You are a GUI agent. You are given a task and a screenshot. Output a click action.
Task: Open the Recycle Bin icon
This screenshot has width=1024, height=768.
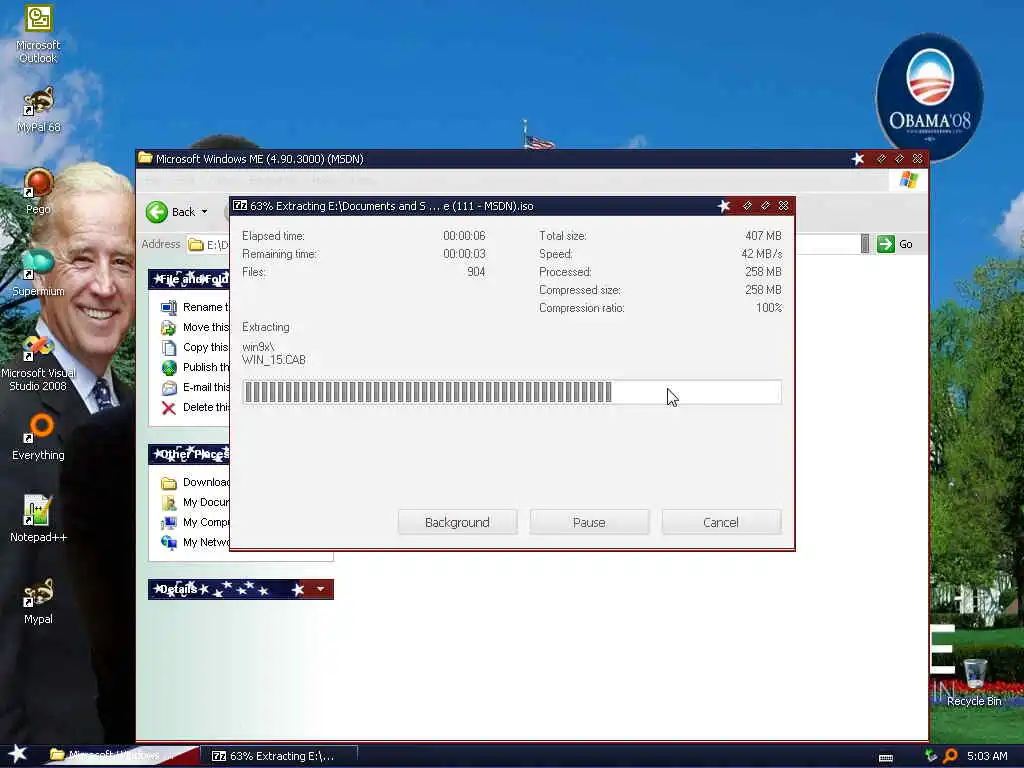click(974, 682)
